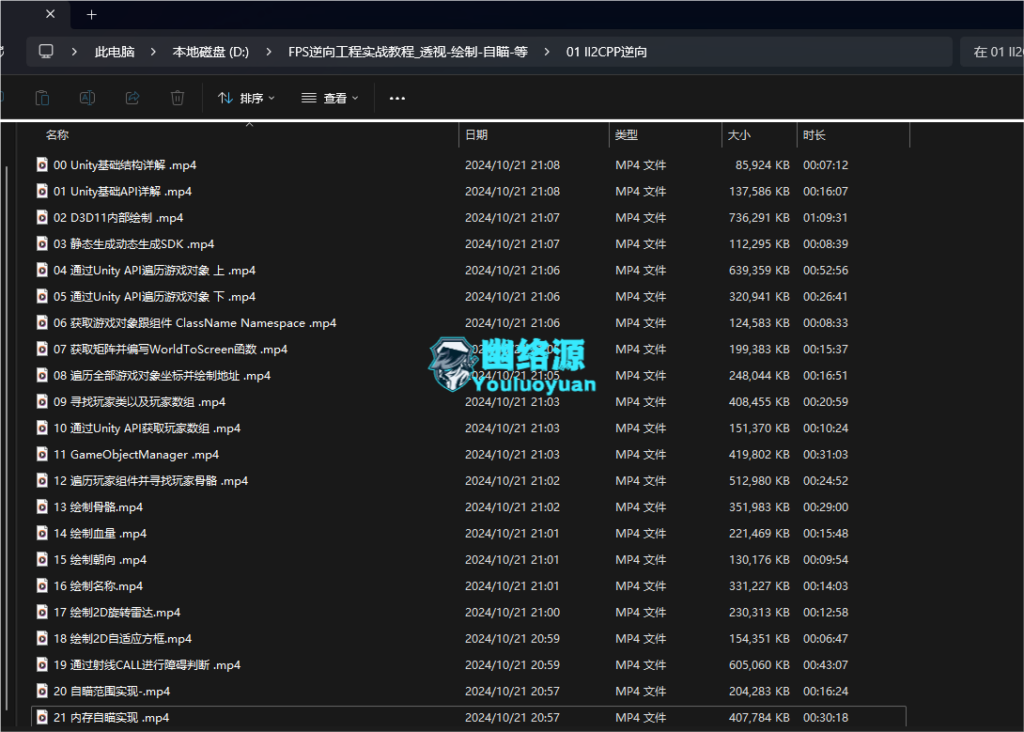Viewport: 1024px width, 732px height.
Task: Add a new Explorer tab with plus button
Action: [91, 14]
